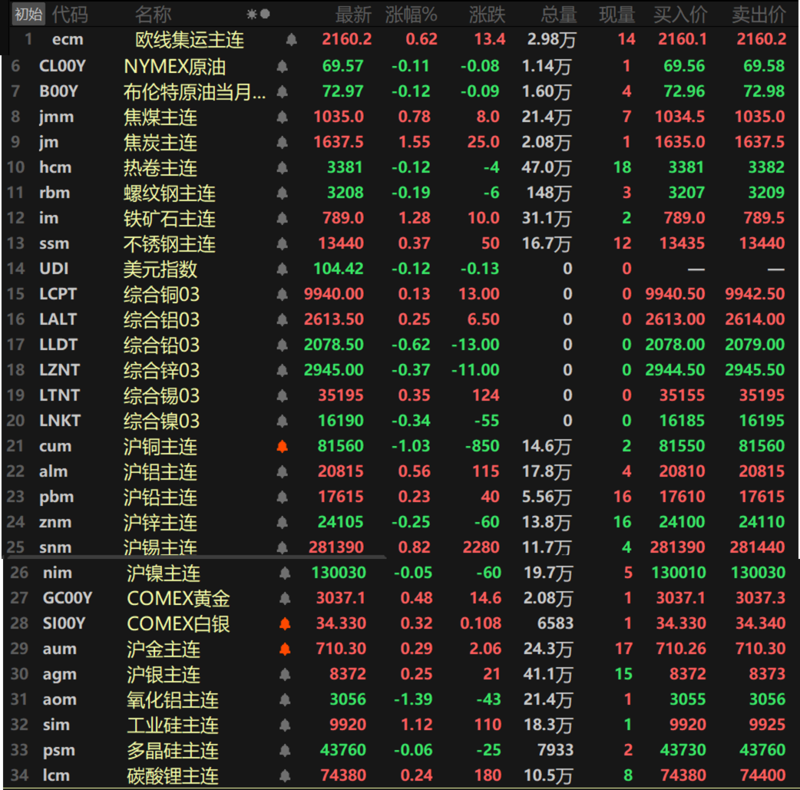Click the bell icon for 沪银主连
The image size is (800, 790).
[285, 675]
